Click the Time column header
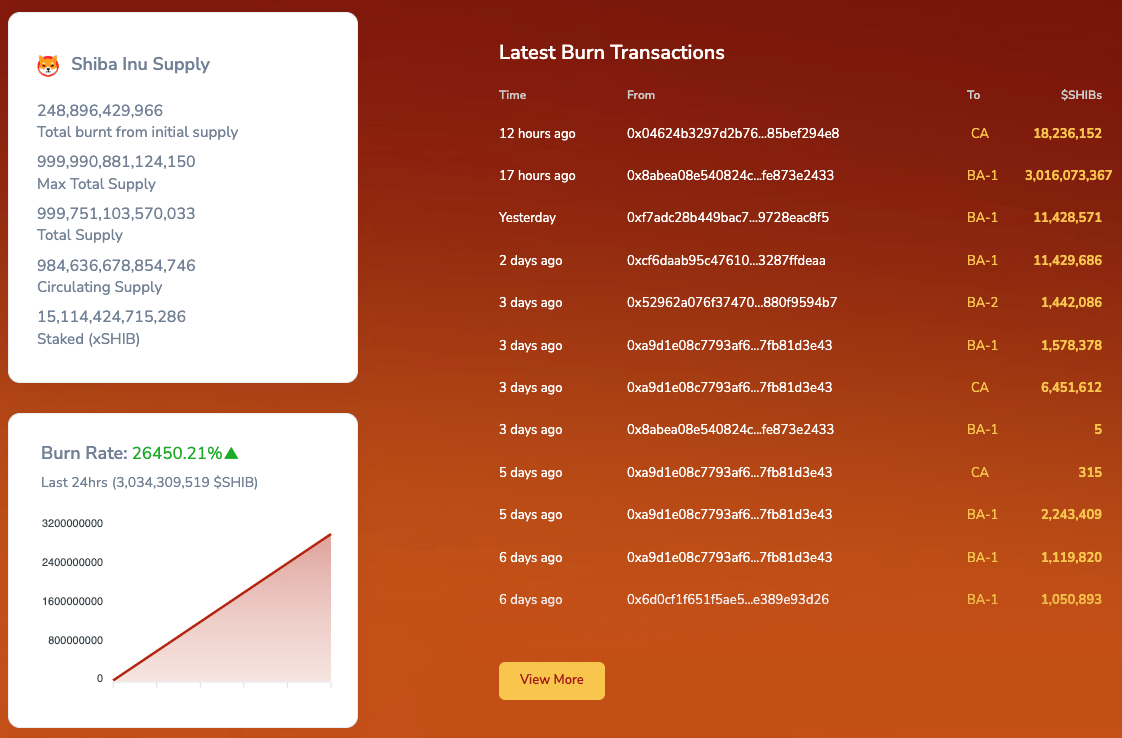This screenshot has width=1122, height=738. click(512, 95)
